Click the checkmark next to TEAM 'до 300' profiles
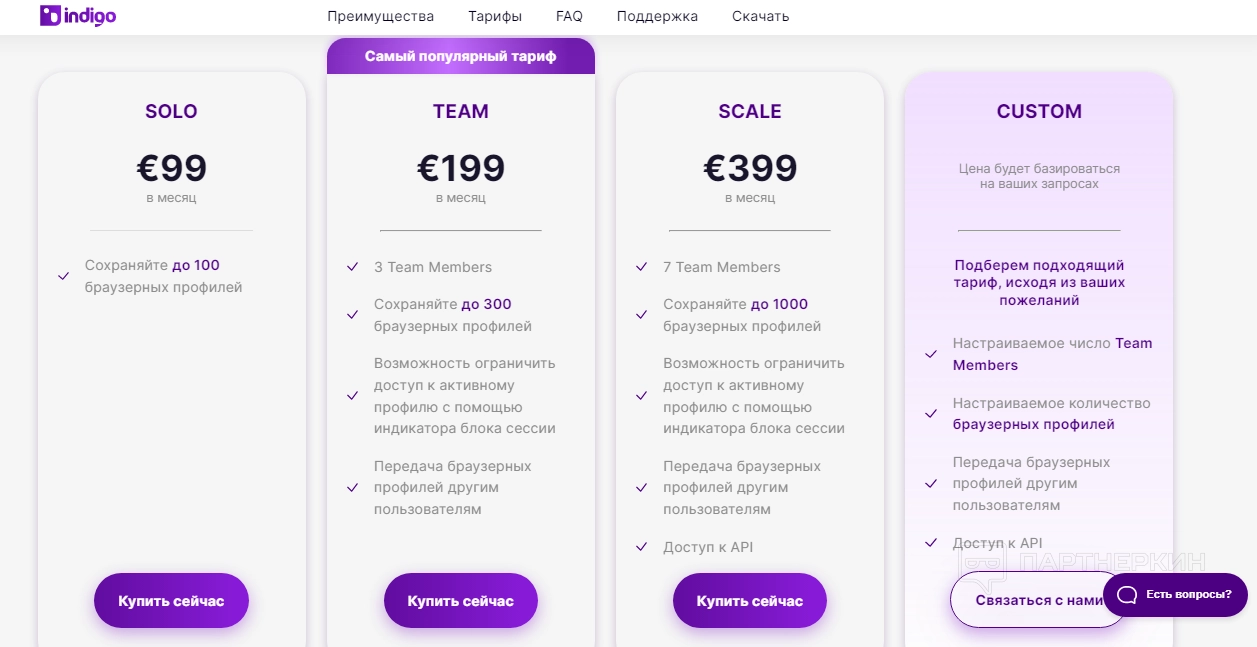 point(352,315)
